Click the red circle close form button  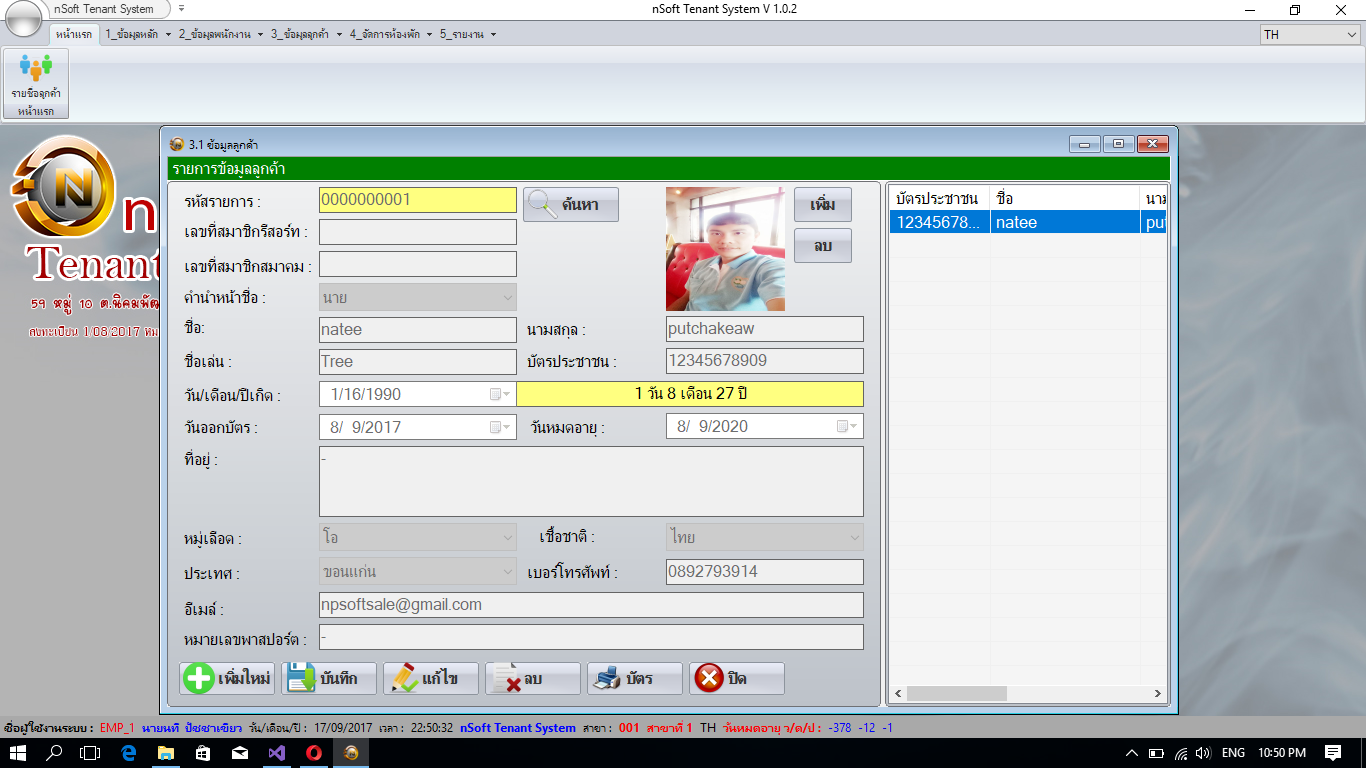pos(736,678)
